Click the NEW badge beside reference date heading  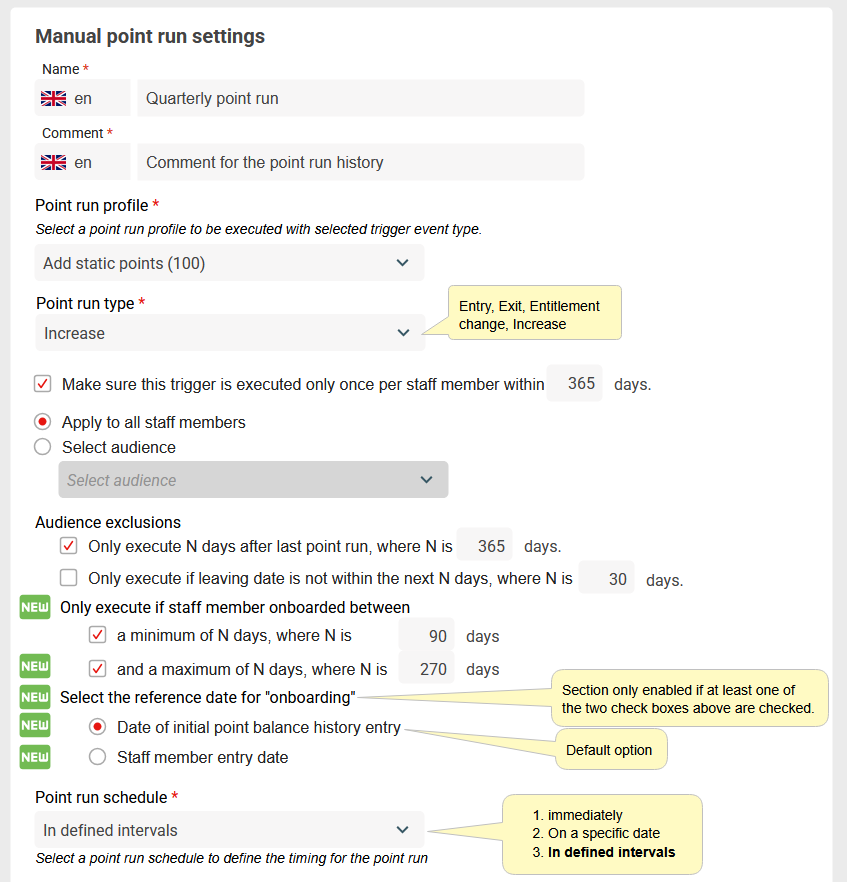pos(35,697)
